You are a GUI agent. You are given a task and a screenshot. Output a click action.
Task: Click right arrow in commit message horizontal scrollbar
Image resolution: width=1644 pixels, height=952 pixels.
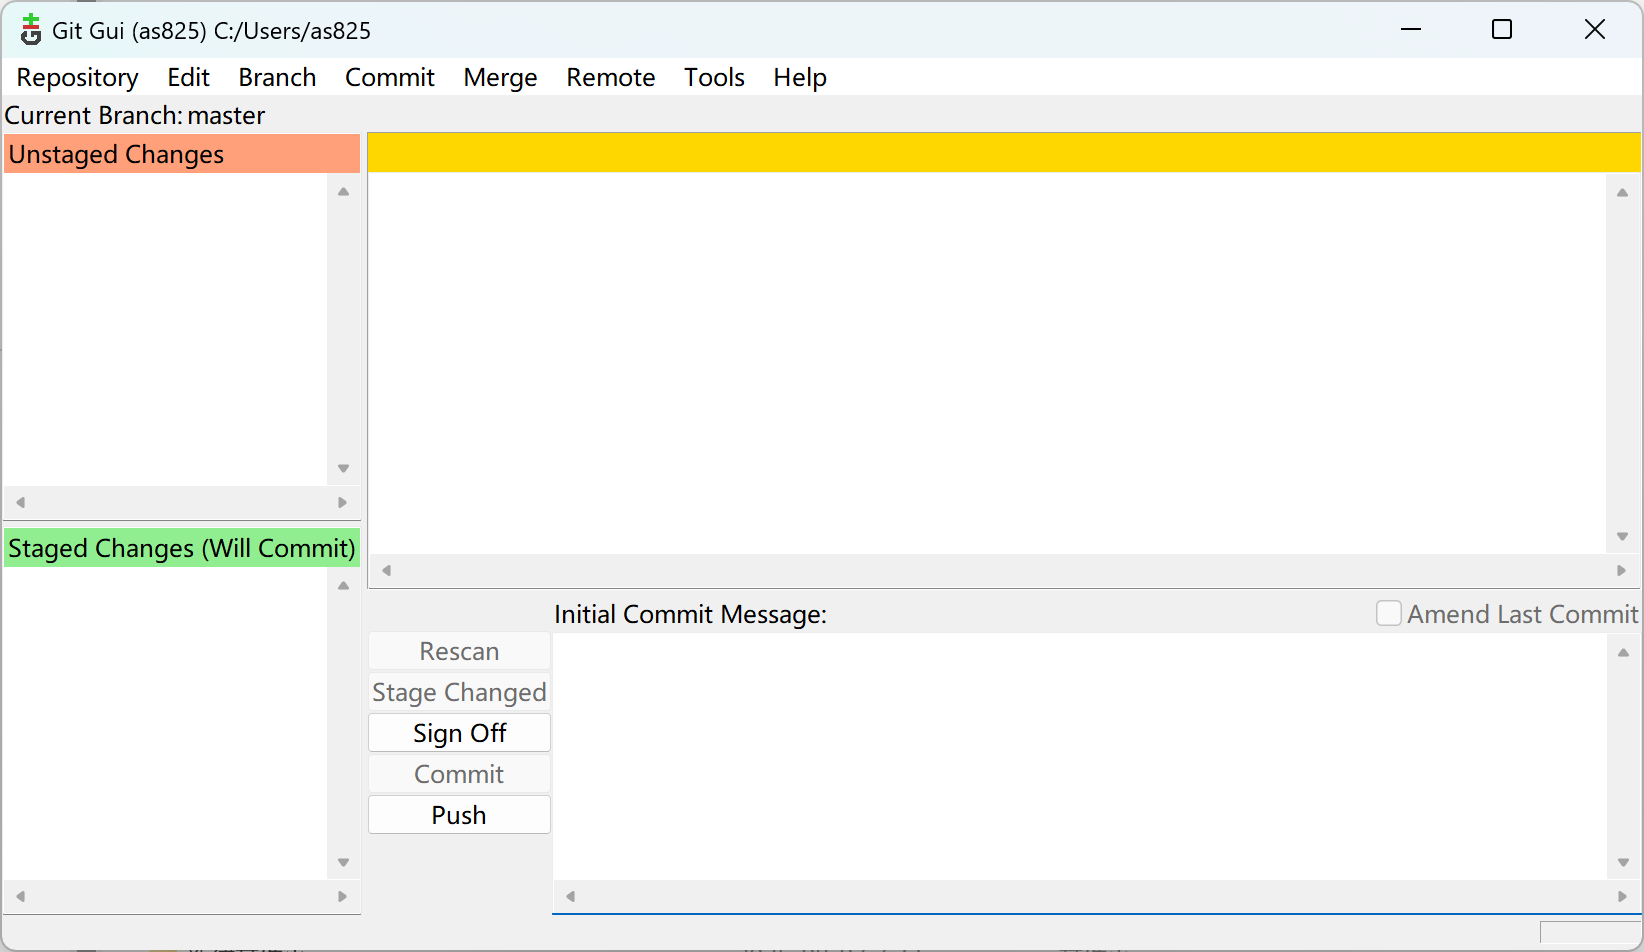[x=1622, y=896]
